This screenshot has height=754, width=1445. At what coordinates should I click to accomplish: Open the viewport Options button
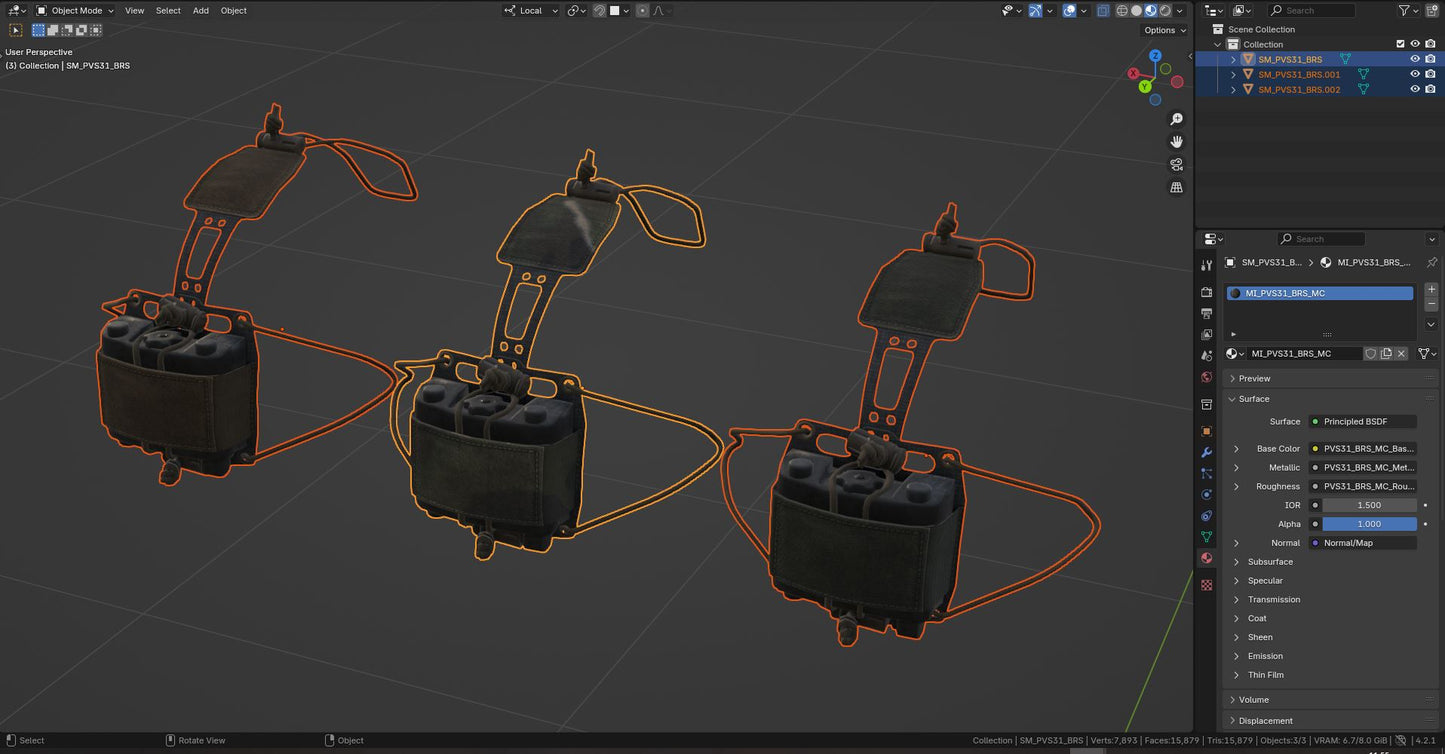(x=1164, y=30)
